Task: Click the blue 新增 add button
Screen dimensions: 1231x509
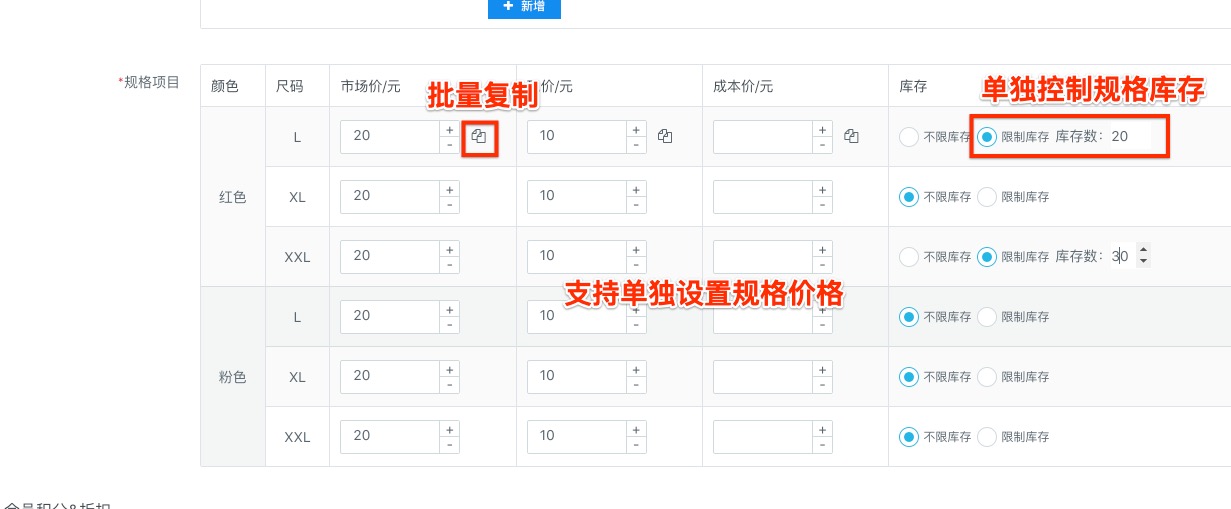Action: pos(524,7)
